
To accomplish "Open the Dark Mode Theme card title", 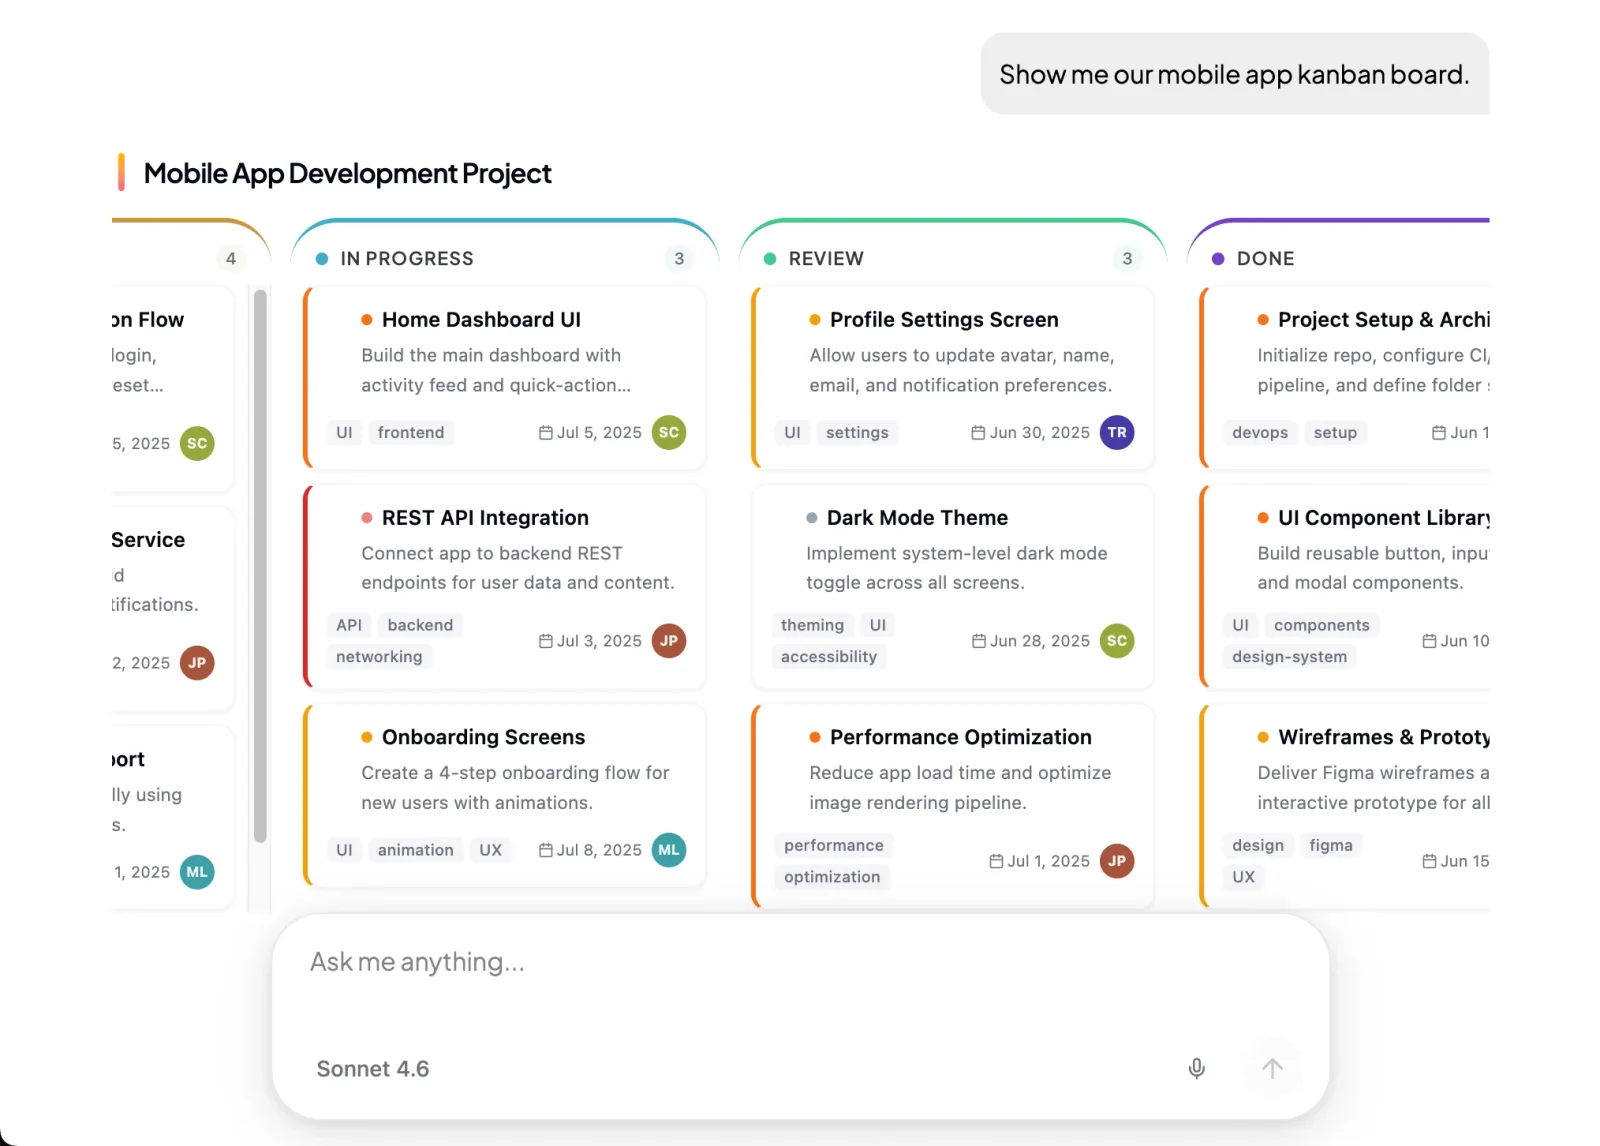I will (x=917, y=518).
